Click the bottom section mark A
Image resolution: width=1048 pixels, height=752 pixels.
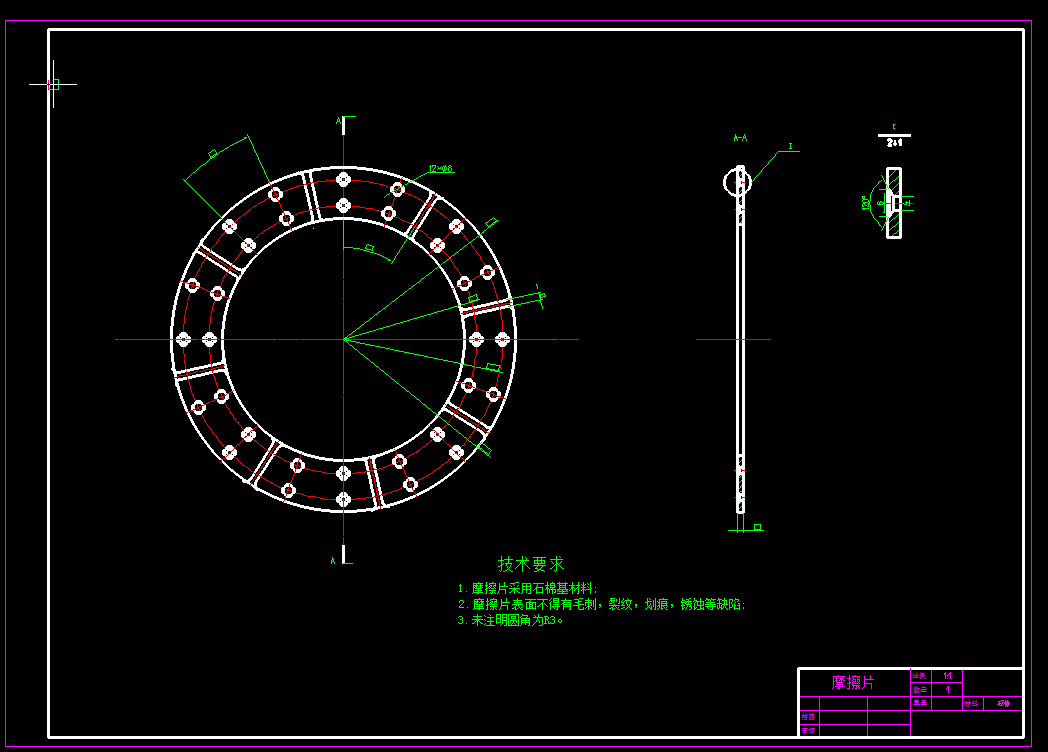point(333,560)
